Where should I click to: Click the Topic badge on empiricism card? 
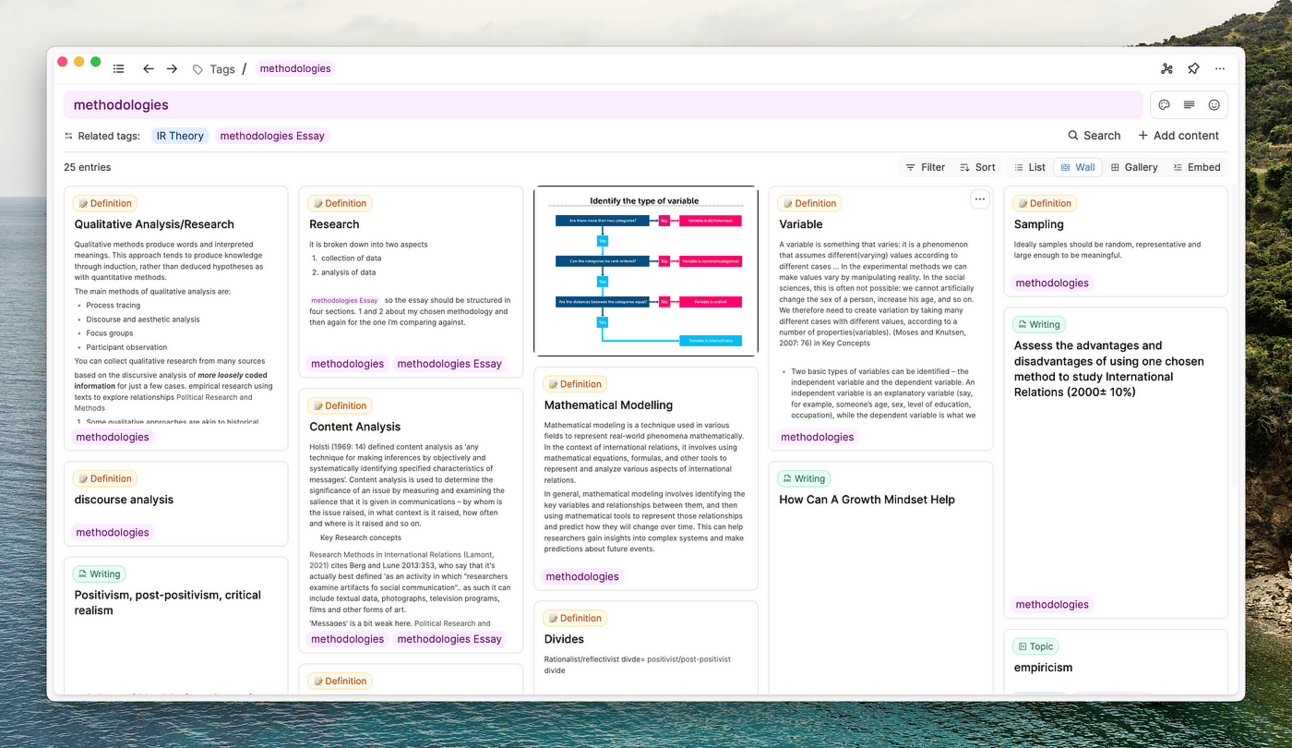pos(1035,646)
